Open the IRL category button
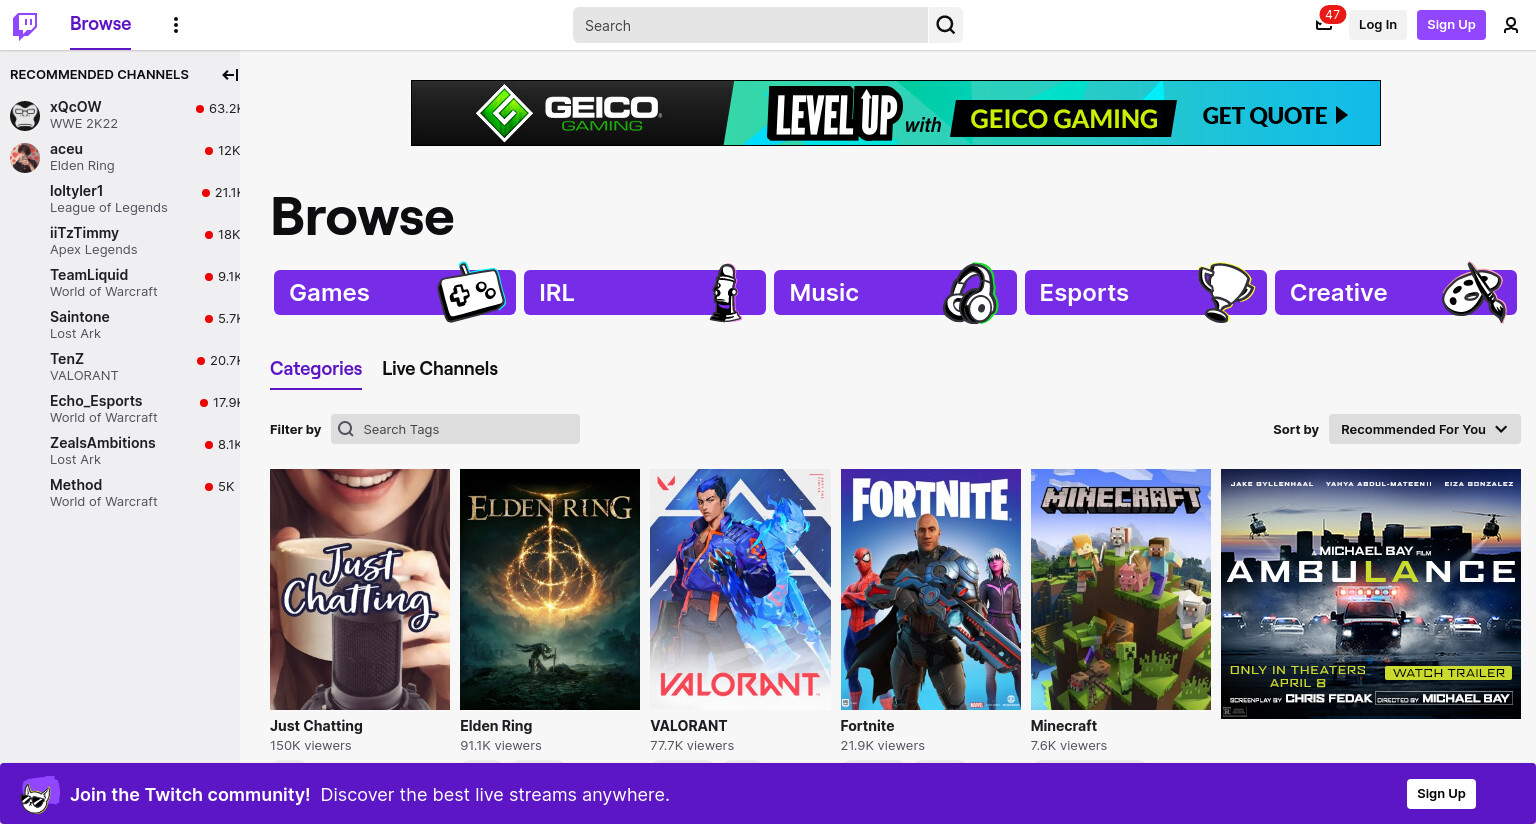 pos(645,293)
